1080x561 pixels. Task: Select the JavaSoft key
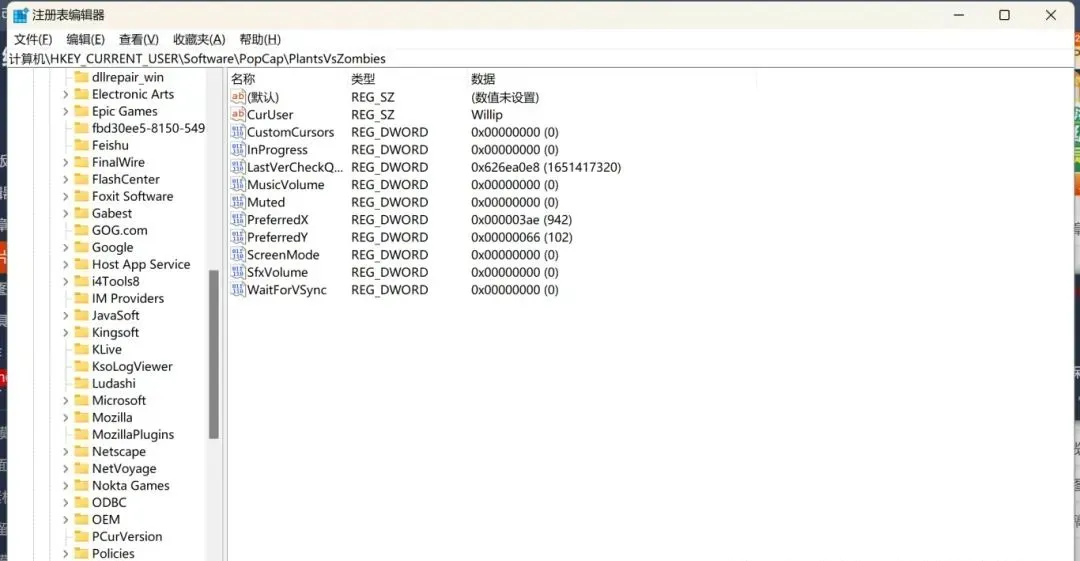tap(115, 316)
